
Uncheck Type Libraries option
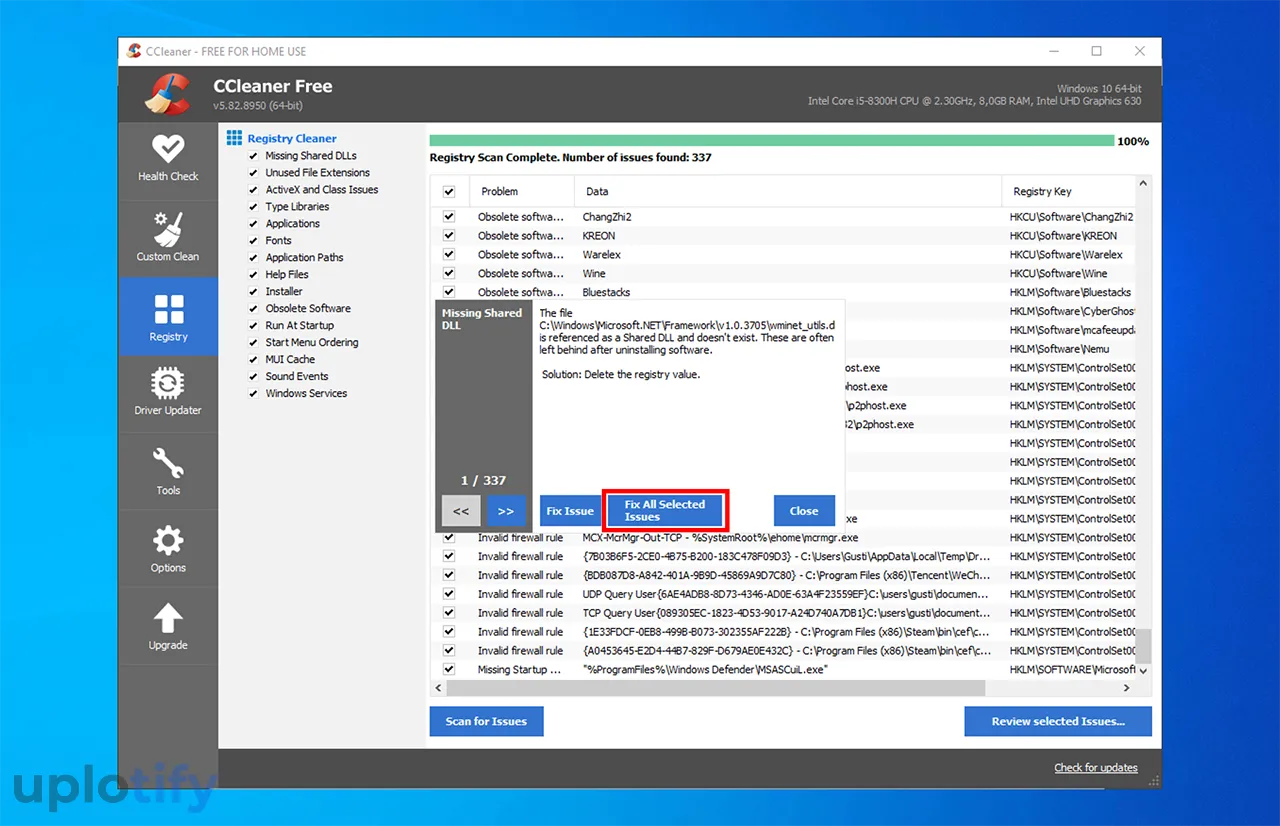253,207
